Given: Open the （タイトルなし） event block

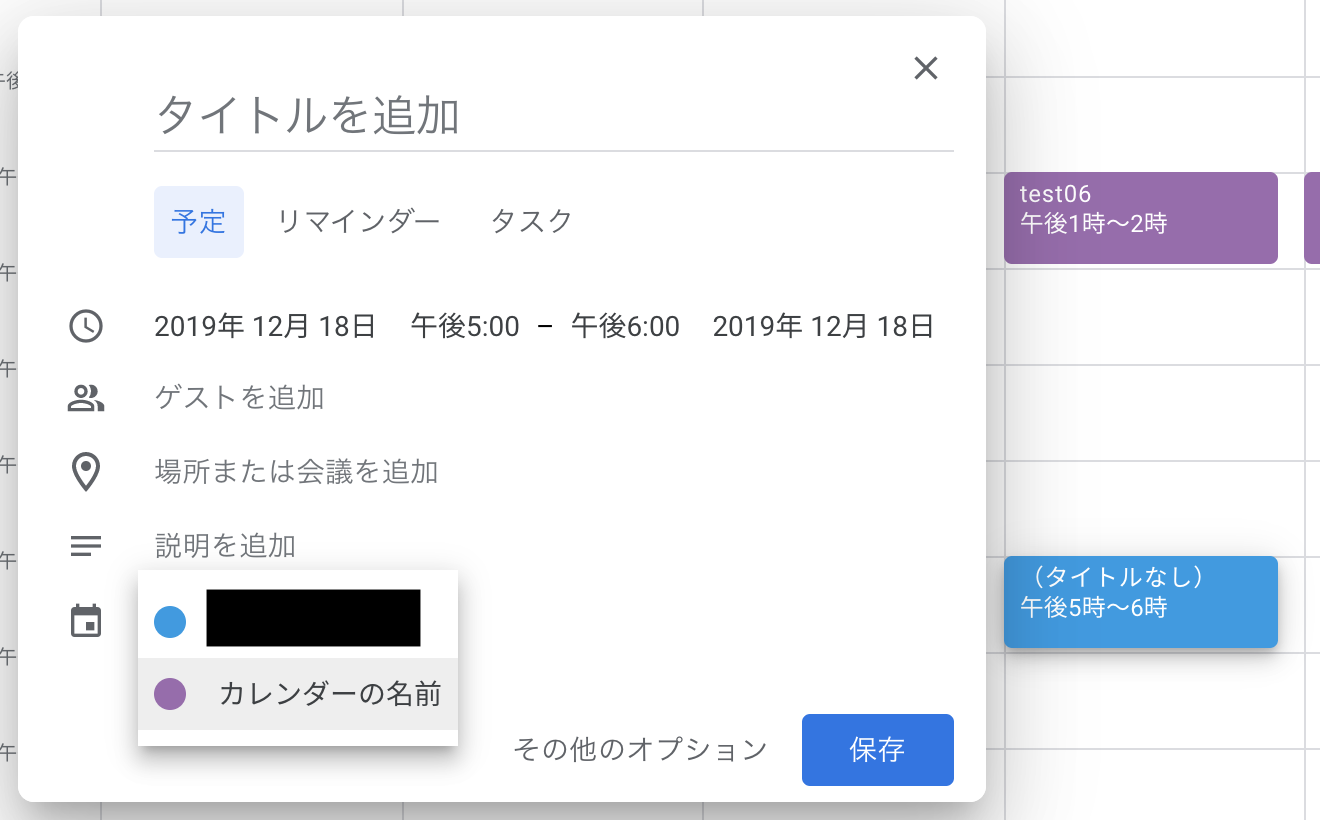Looking at the screenshot, I should (1141, 602).
